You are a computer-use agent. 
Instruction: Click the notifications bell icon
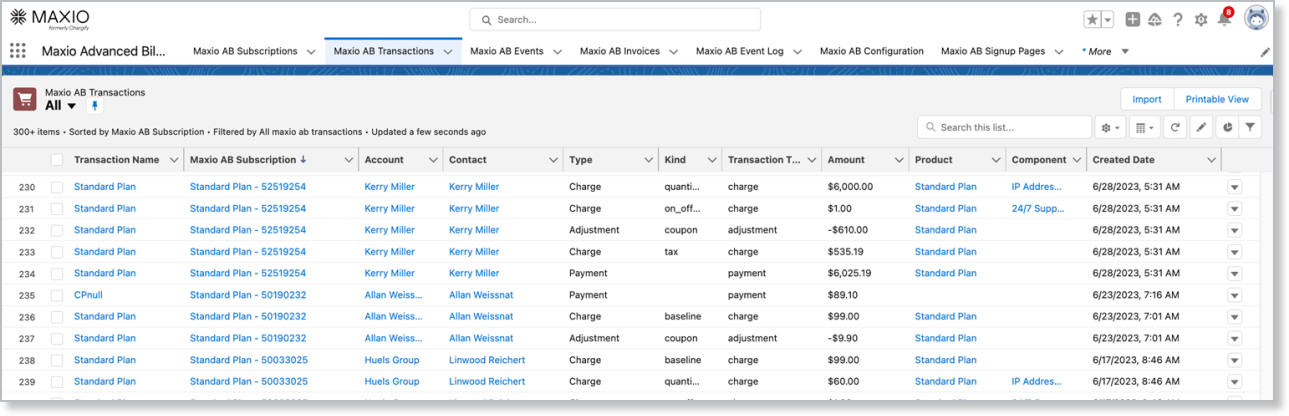tap(1224, 19)
